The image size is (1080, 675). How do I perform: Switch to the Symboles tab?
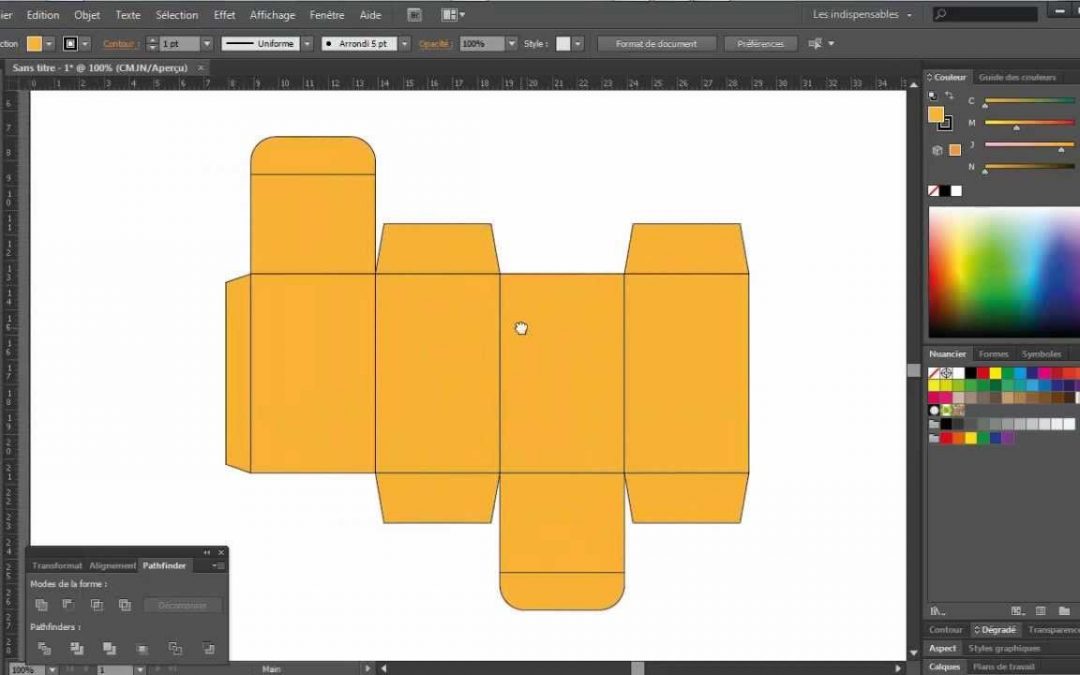pos(1041,354)
